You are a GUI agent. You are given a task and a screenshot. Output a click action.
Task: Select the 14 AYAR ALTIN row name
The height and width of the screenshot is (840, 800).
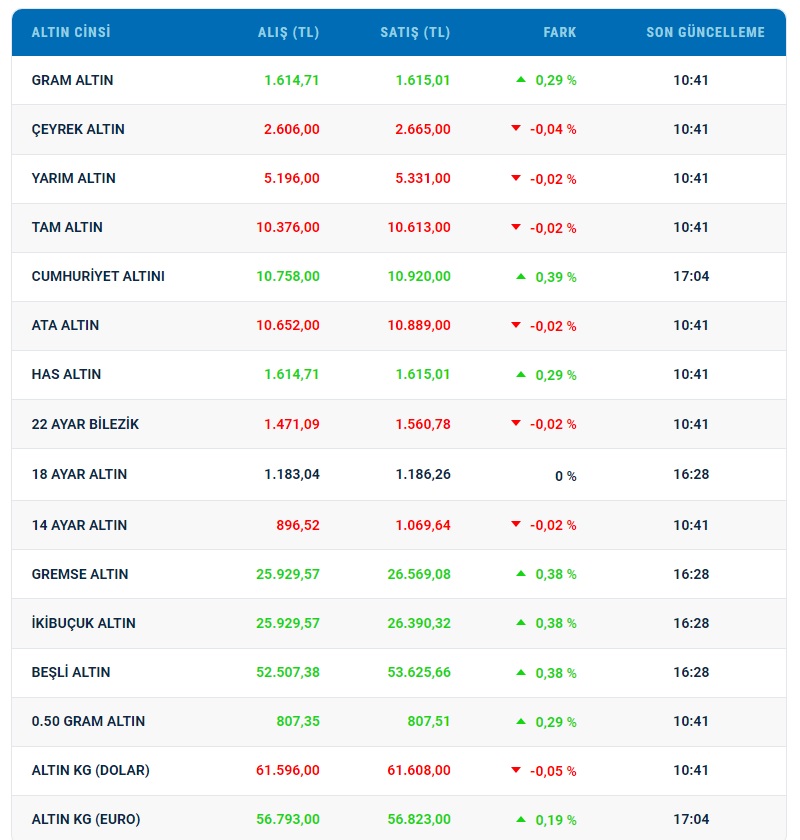[79, 525]
